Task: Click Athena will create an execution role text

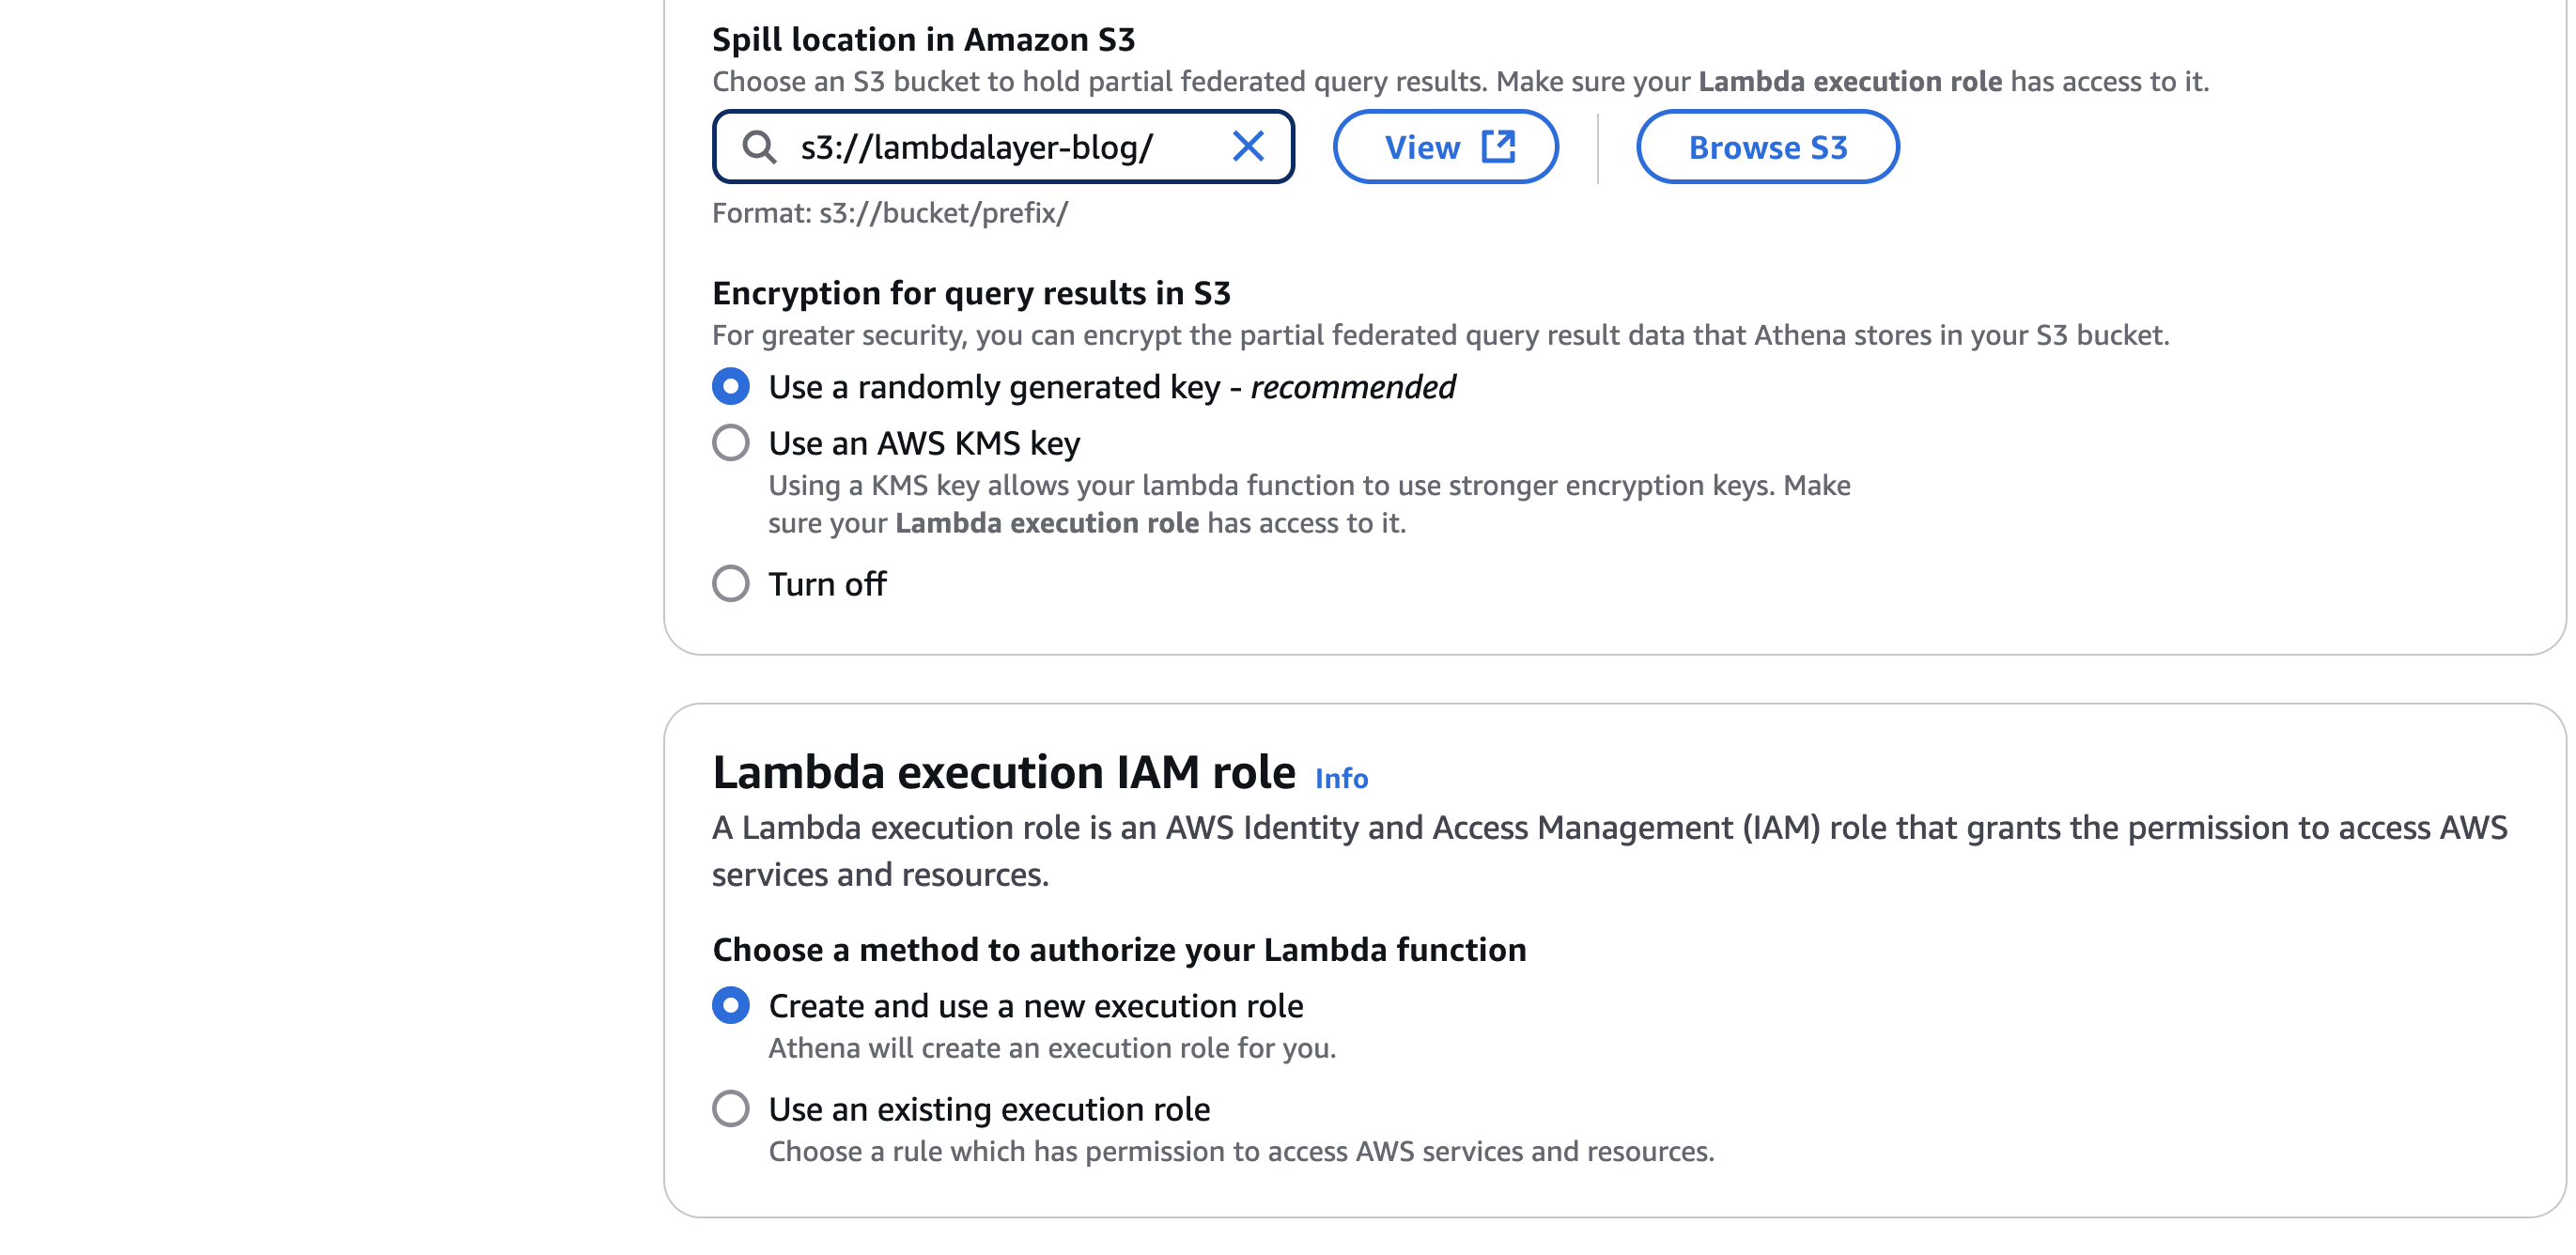Action: coord(1051,1048)
